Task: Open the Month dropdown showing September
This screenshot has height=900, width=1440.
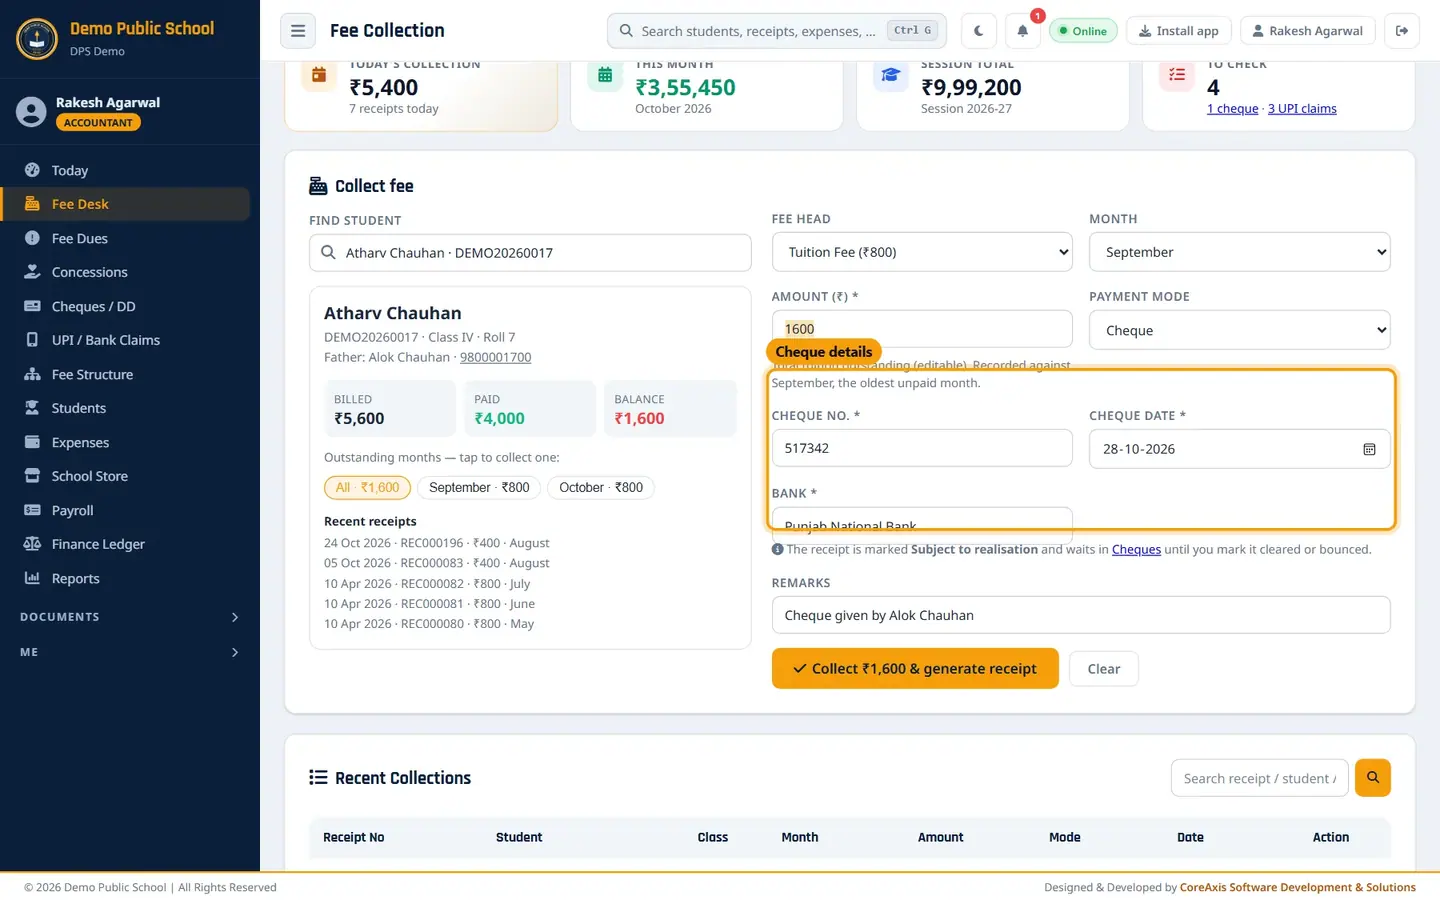Action: point(1239,252)
